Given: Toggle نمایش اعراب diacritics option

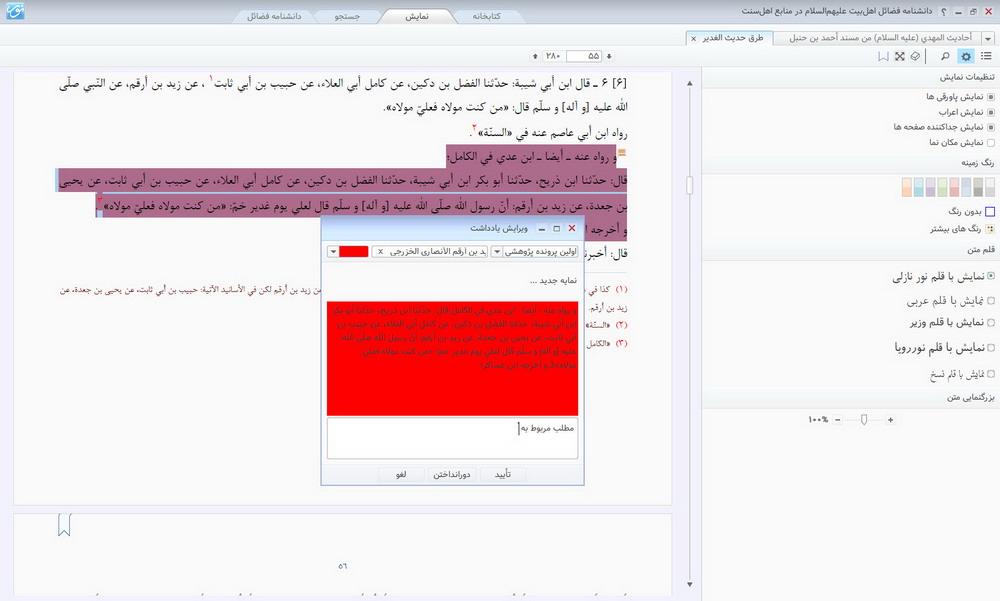Looking at the screenshot, I should coord(966,112).
